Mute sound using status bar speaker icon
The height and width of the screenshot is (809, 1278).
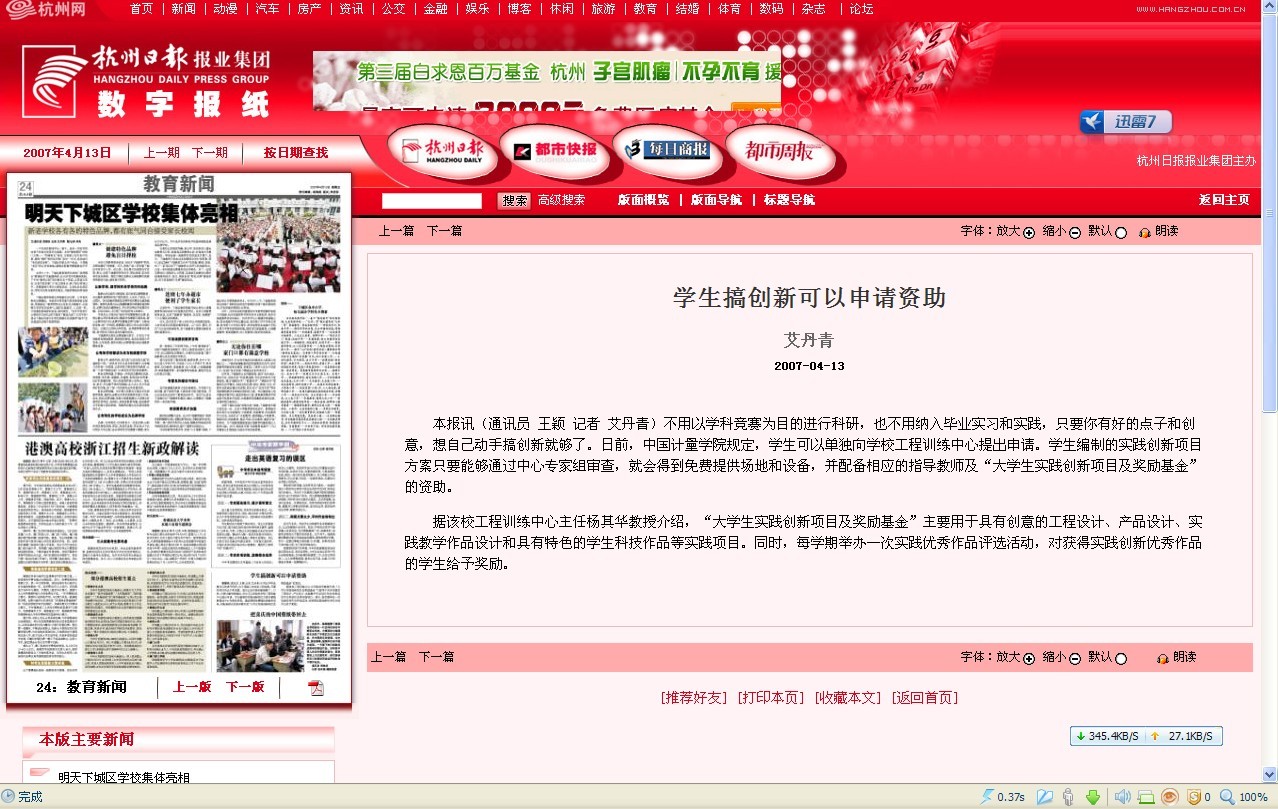click(1122, 797)
